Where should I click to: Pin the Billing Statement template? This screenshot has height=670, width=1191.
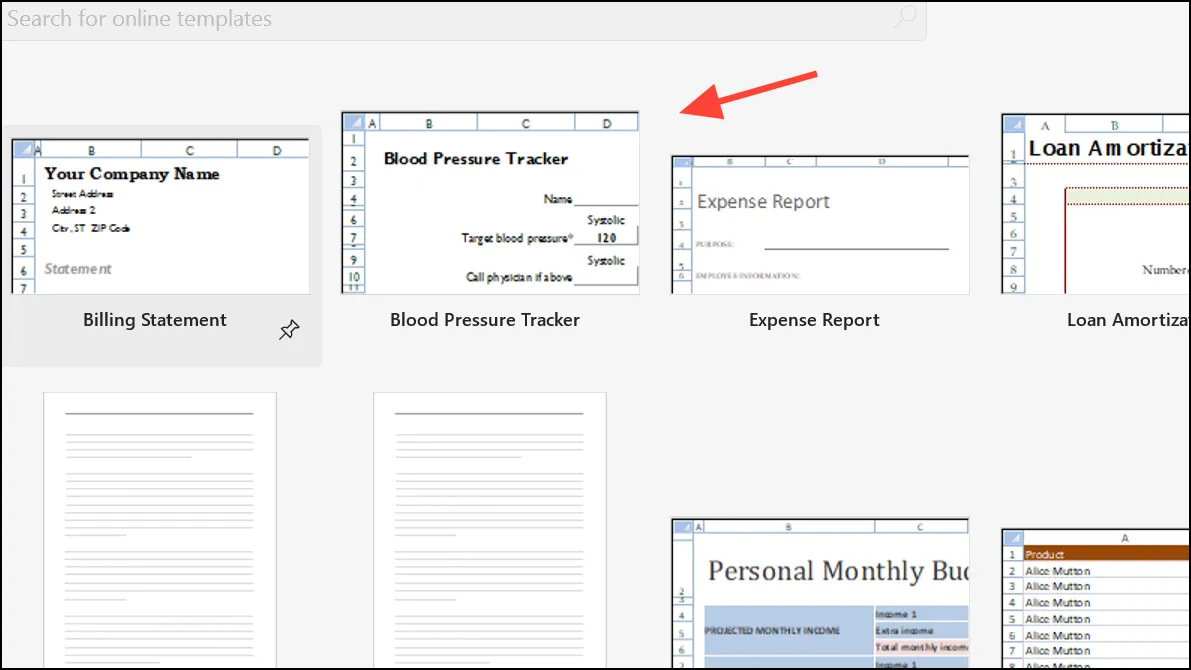[289, 330]
